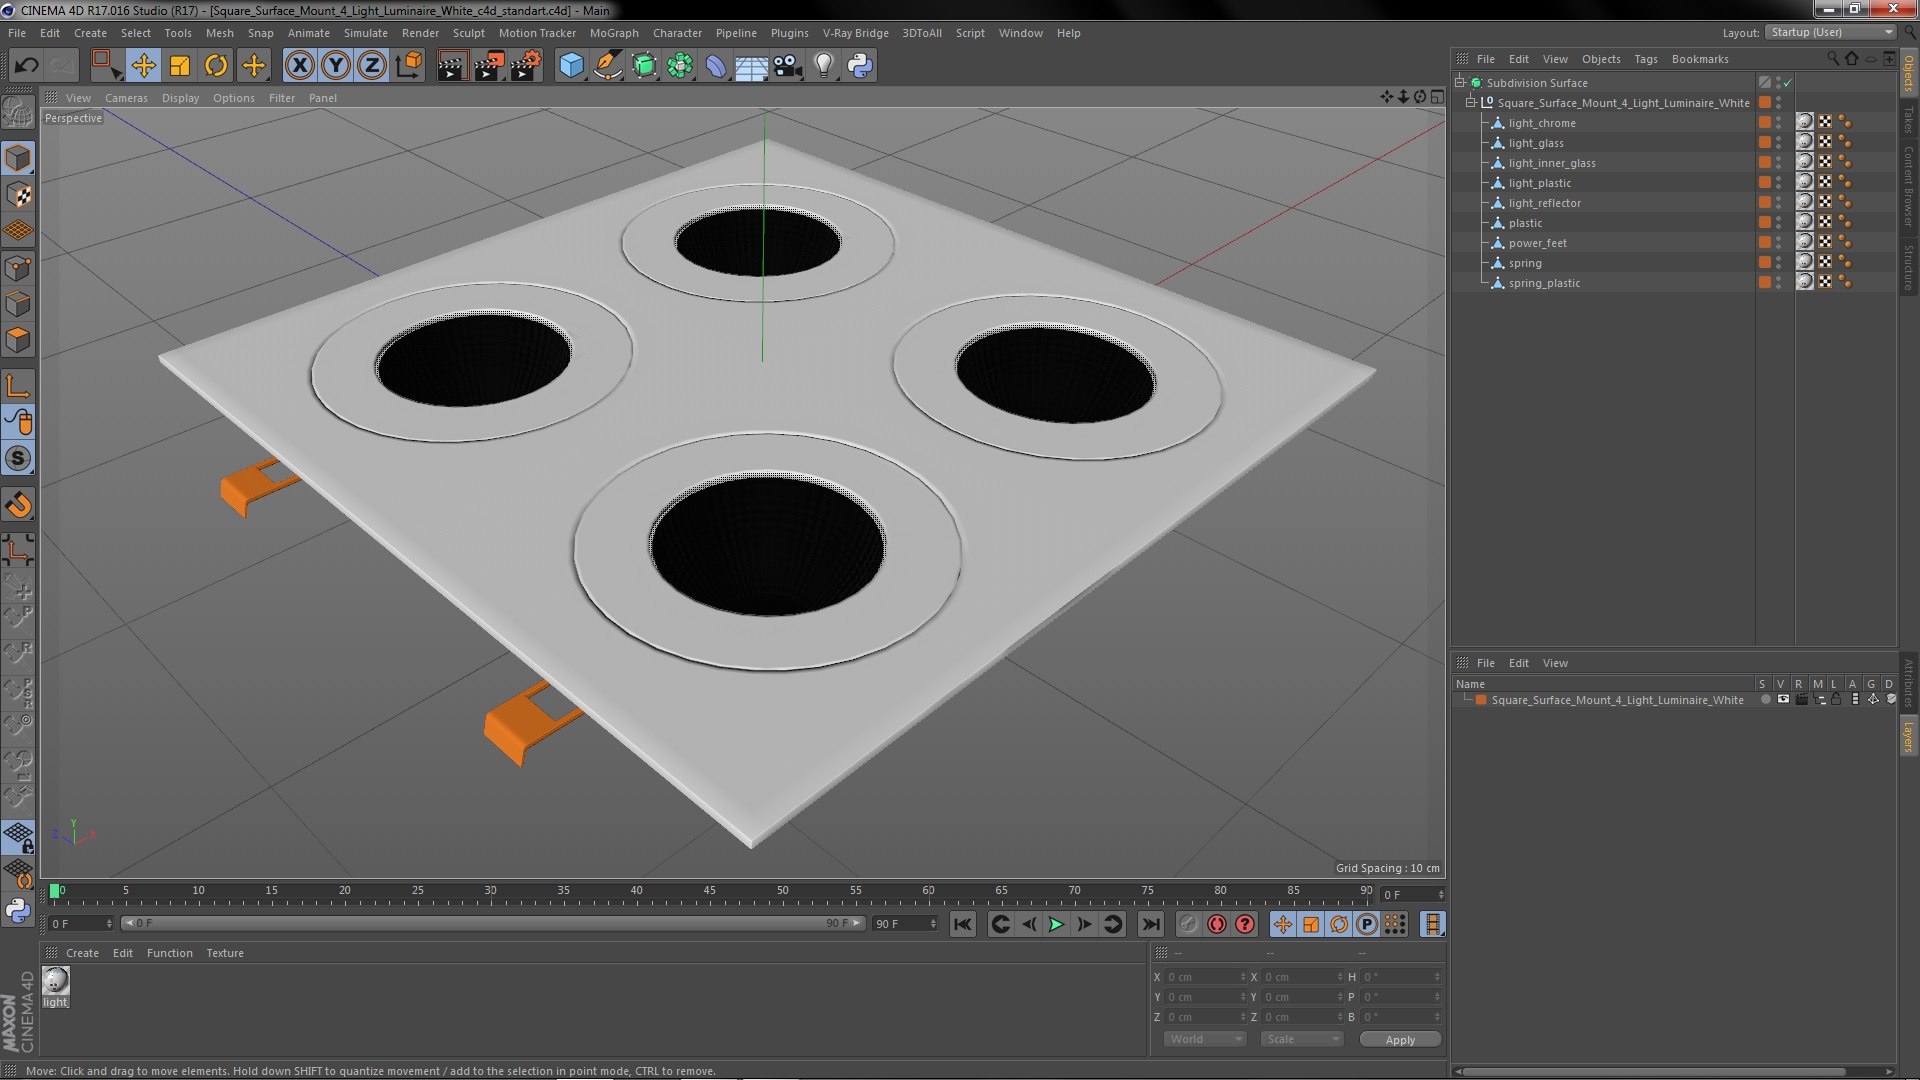Click the Render to Picture Viewer icon
The height and width of the screenshot is (1080, 1920).
488,66
